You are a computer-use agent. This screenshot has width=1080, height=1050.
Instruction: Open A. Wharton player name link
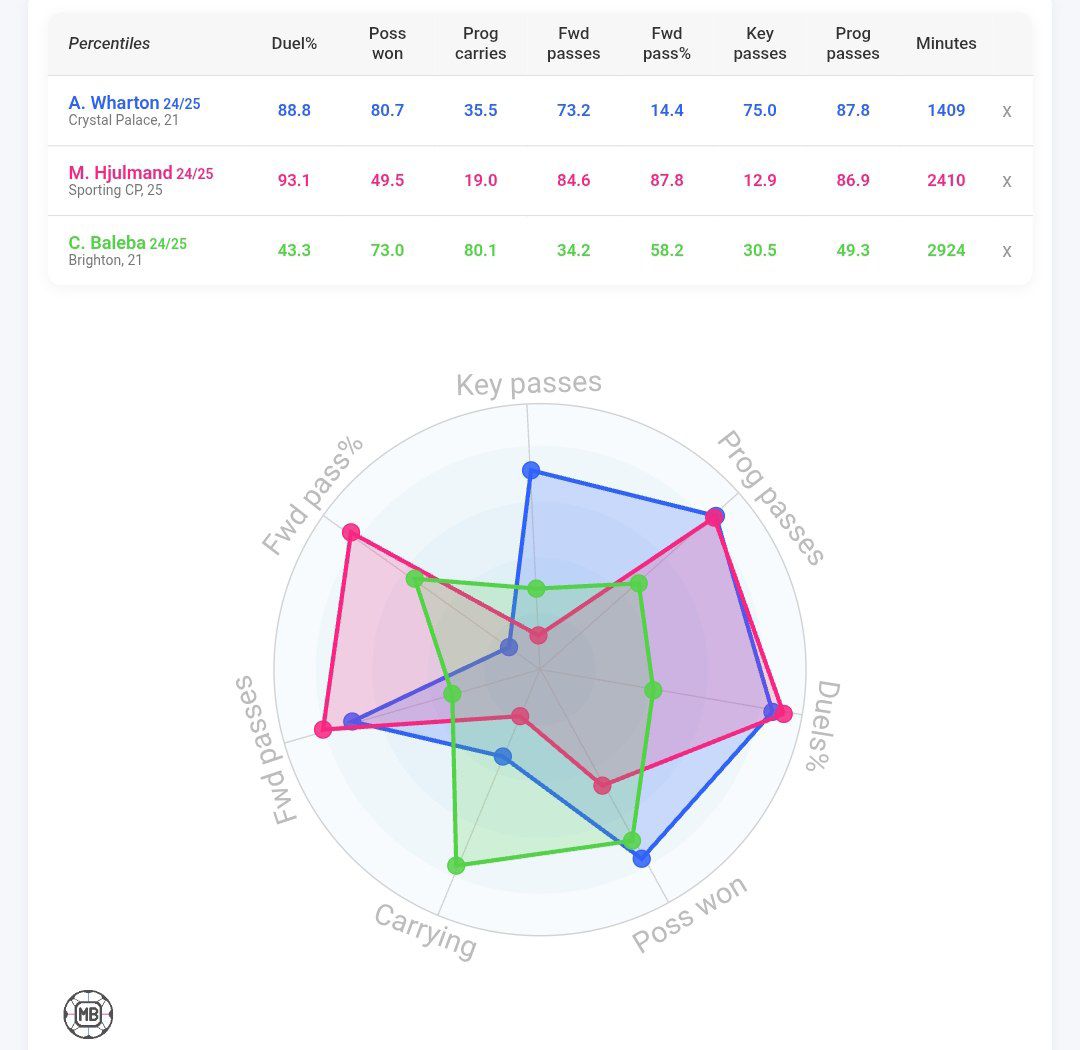click(114, 102)
